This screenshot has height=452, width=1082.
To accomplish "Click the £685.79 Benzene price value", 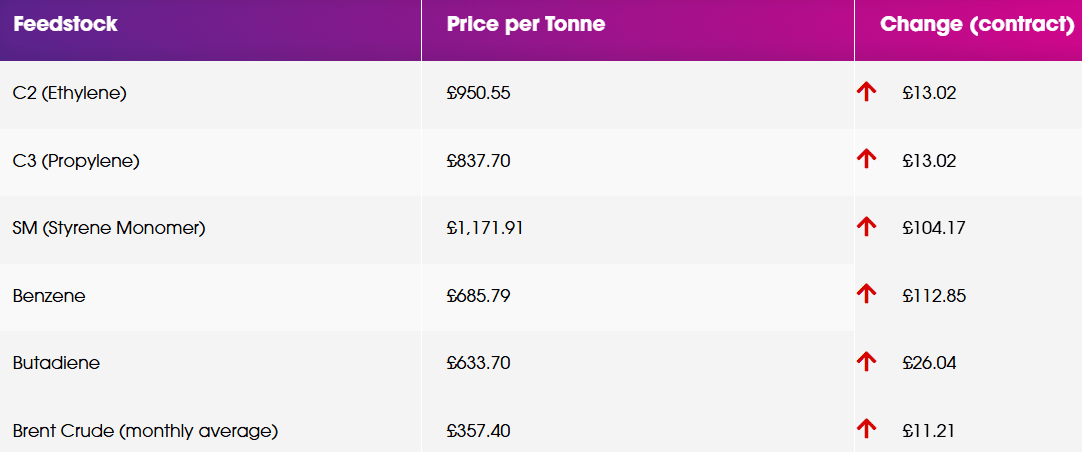I will (479, 296).
